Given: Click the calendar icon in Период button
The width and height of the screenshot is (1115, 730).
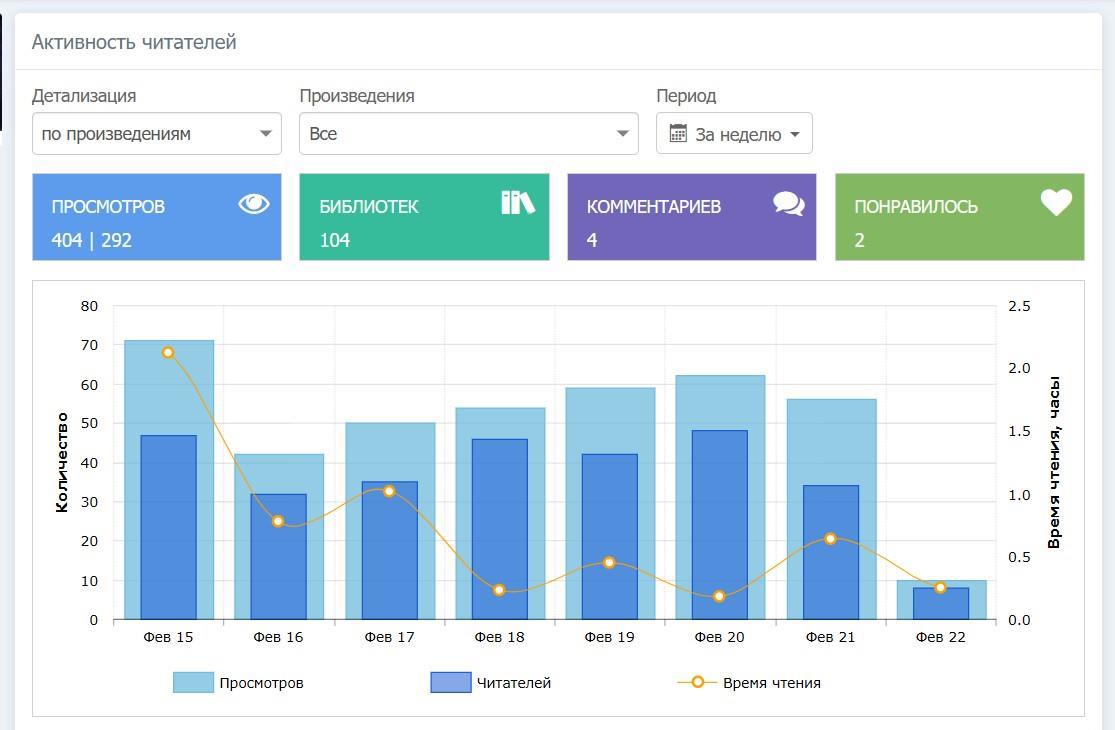Looking at the screenshot, I should tap(678, 134).
